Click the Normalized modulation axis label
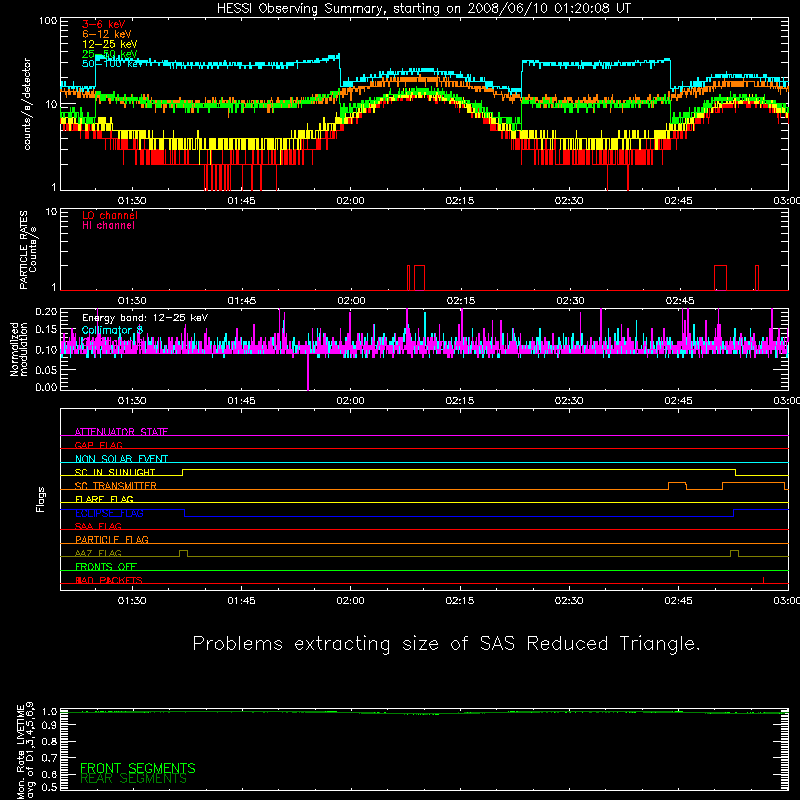The width and height of the screenshot is (800, 800). (x=18, y=349)
